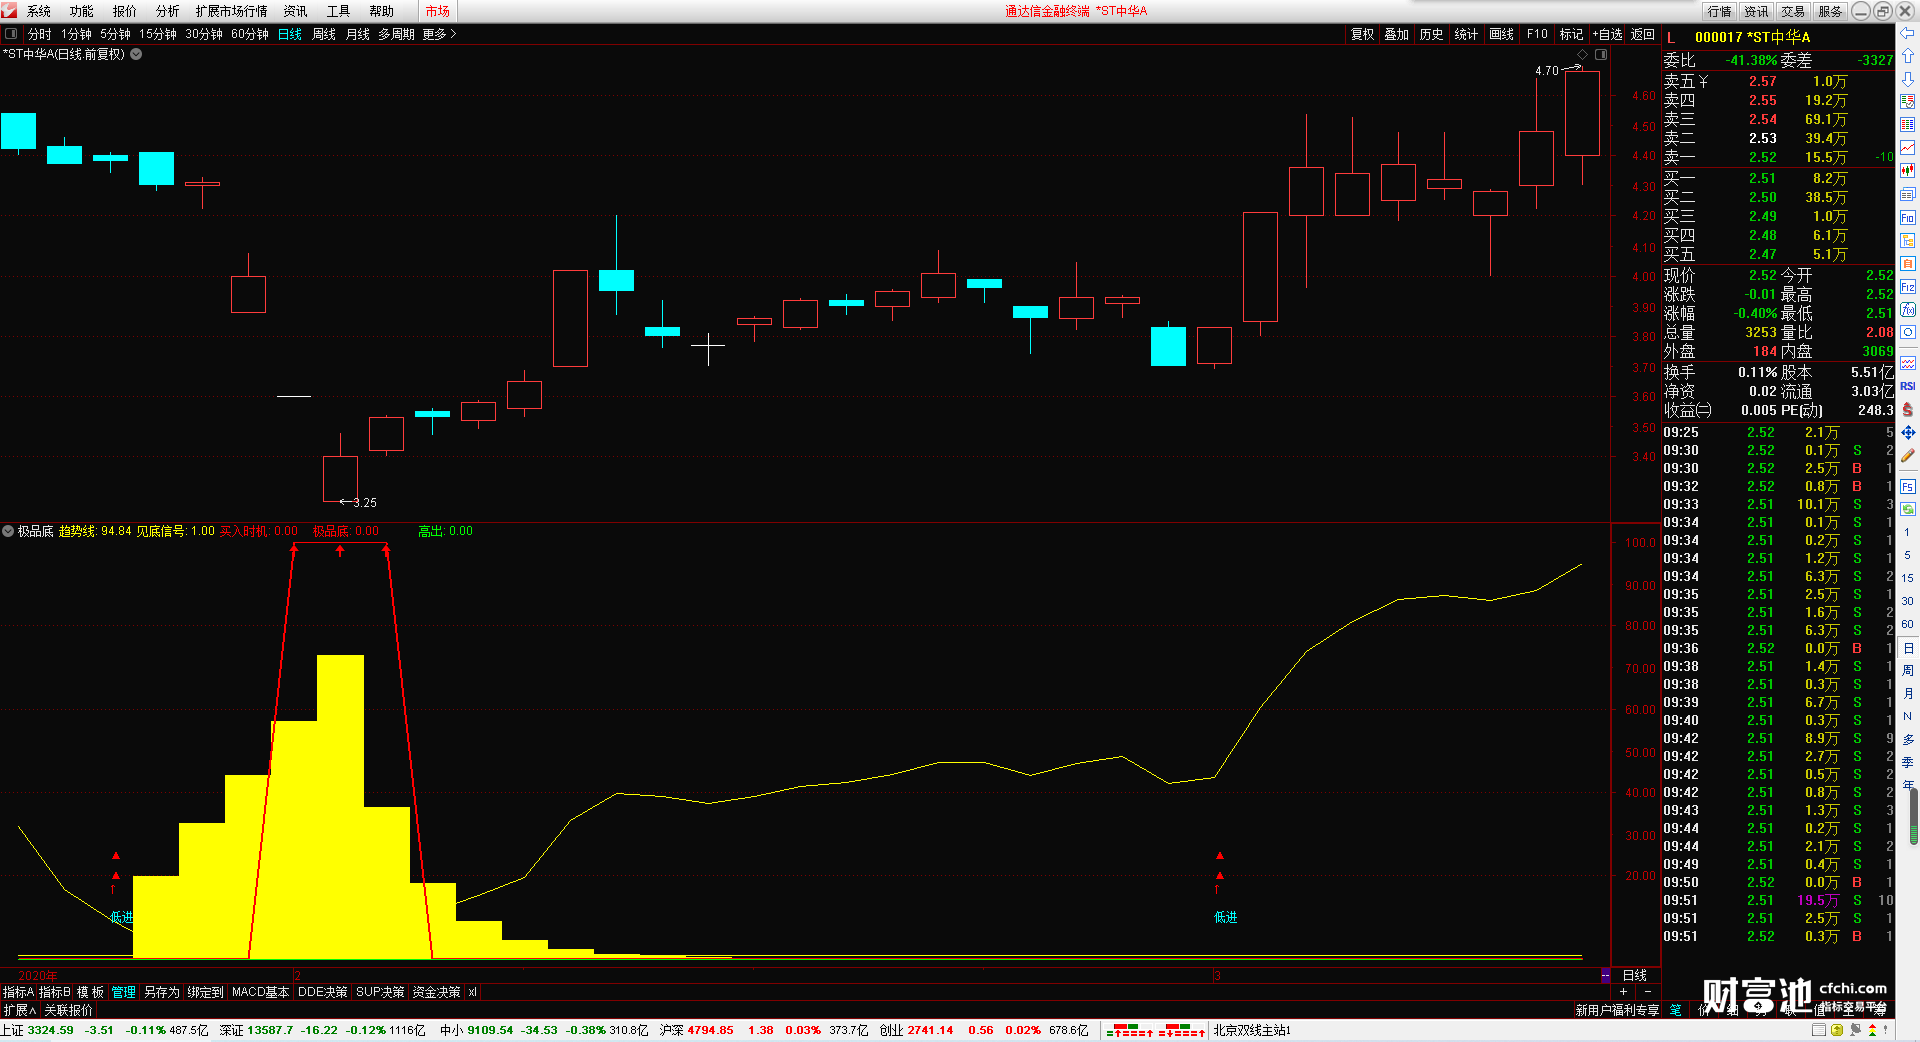Screen dimensions: 1920x1042
Task: Click the diamond marker at chart top-right
Action: click(x=1582, y=54)
